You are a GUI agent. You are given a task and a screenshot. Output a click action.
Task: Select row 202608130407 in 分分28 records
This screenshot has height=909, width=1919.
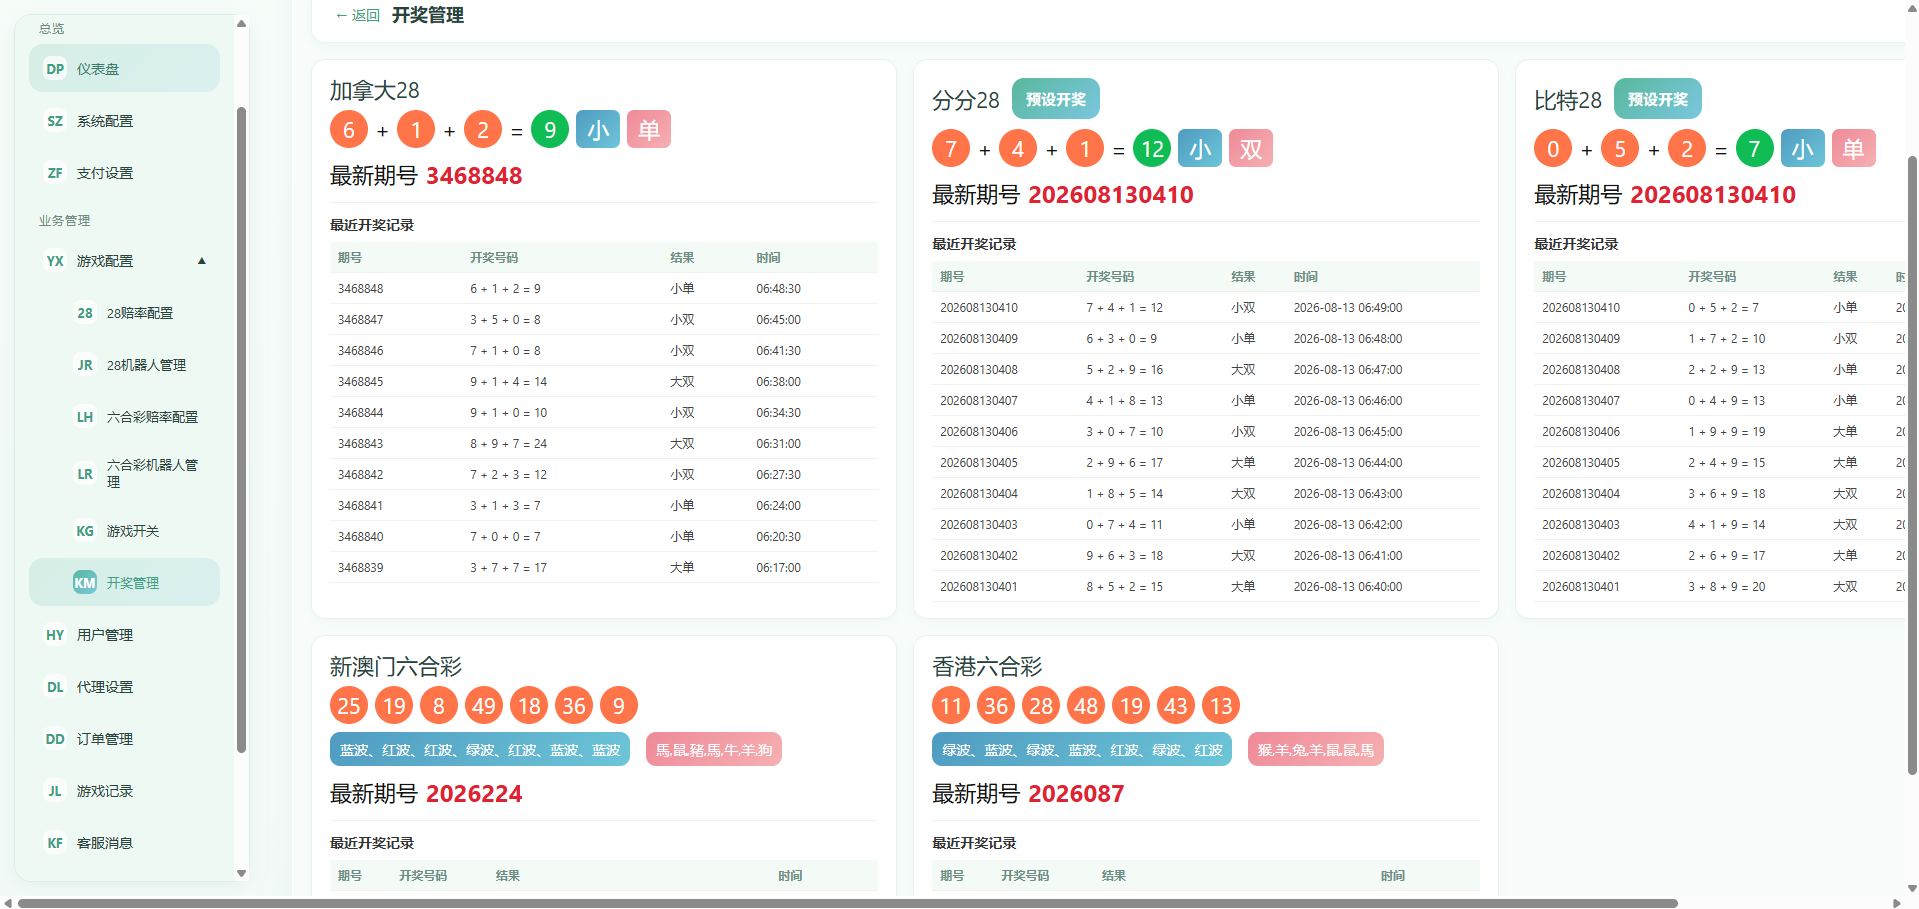(1206, 401)
